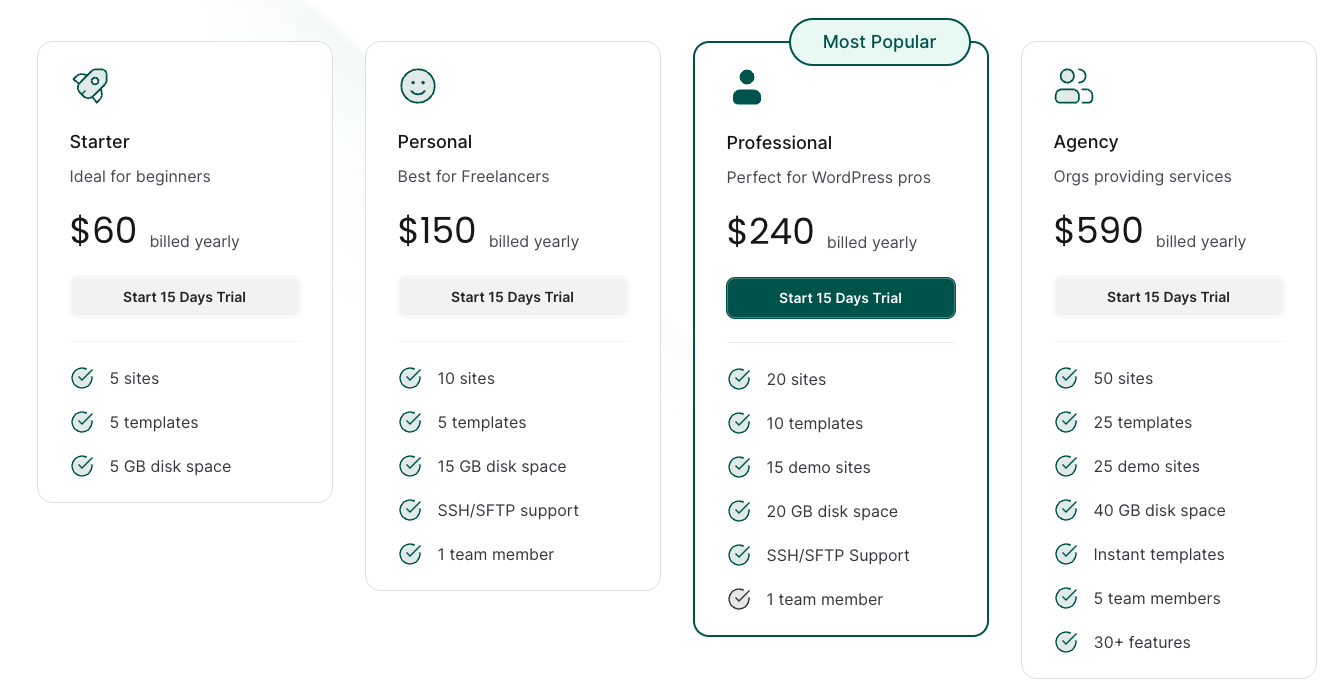This screenshot has width=1341, height=696.
Task: Click the $60 Starter price
Action: (103, 231)
